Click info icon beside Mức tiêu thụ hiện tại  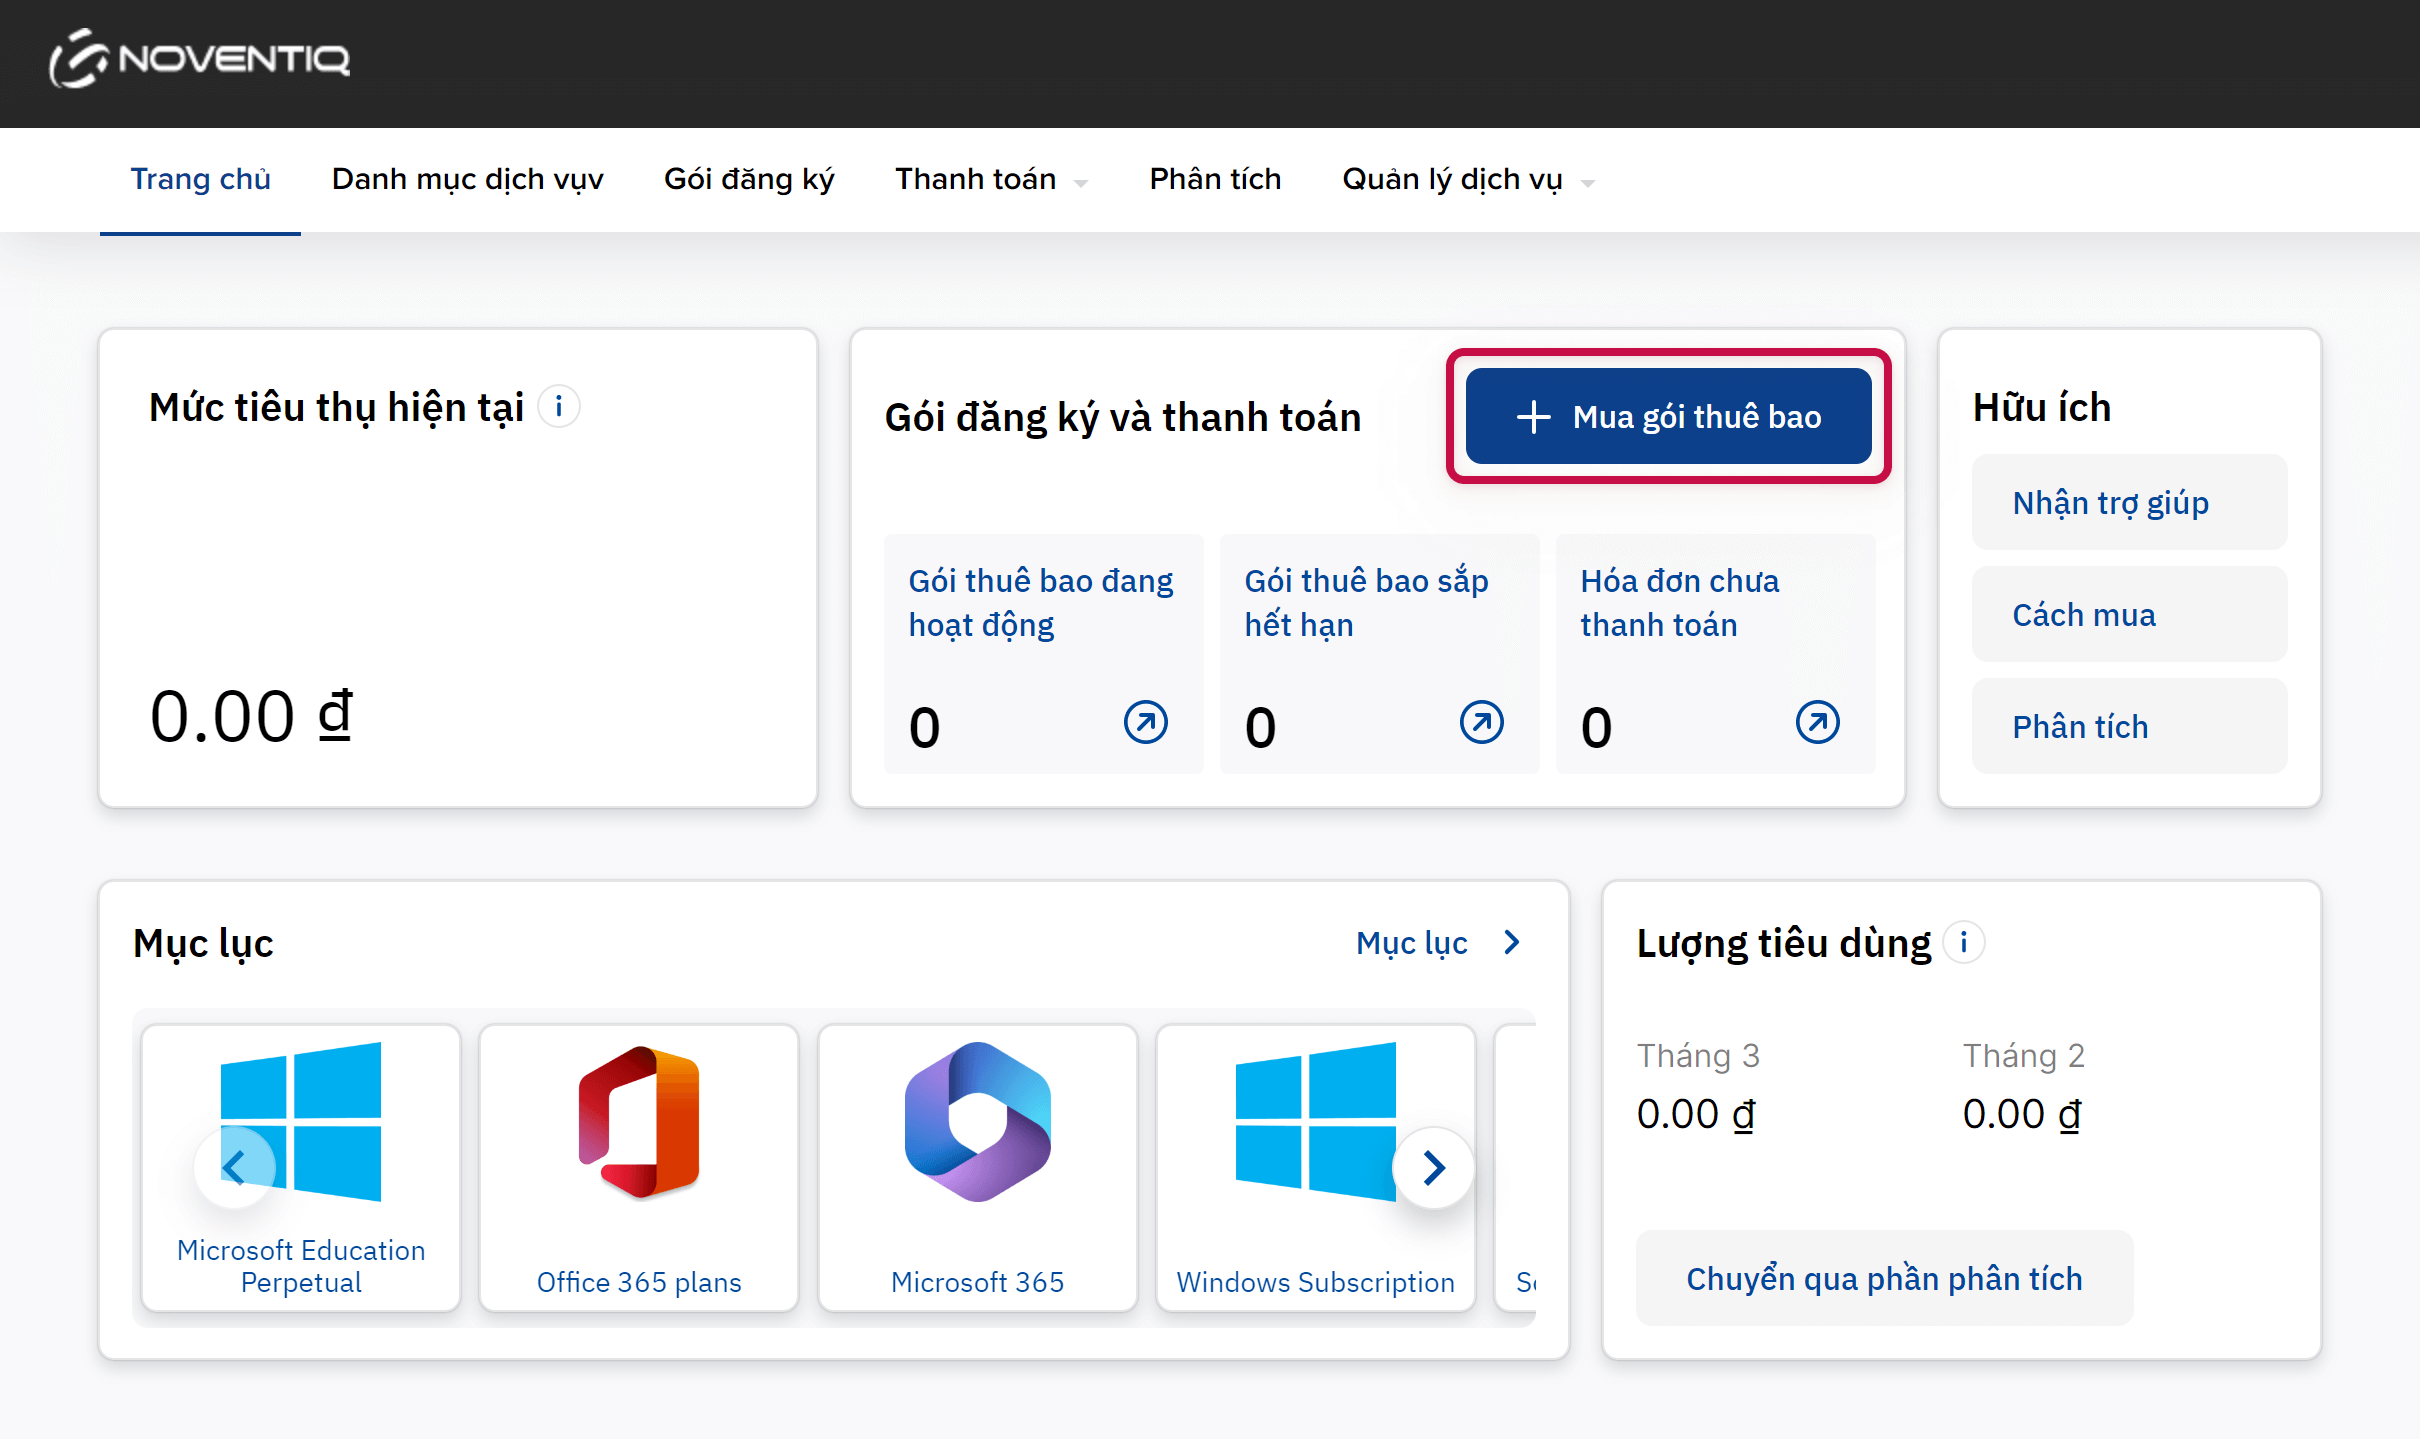pos(559,407)
